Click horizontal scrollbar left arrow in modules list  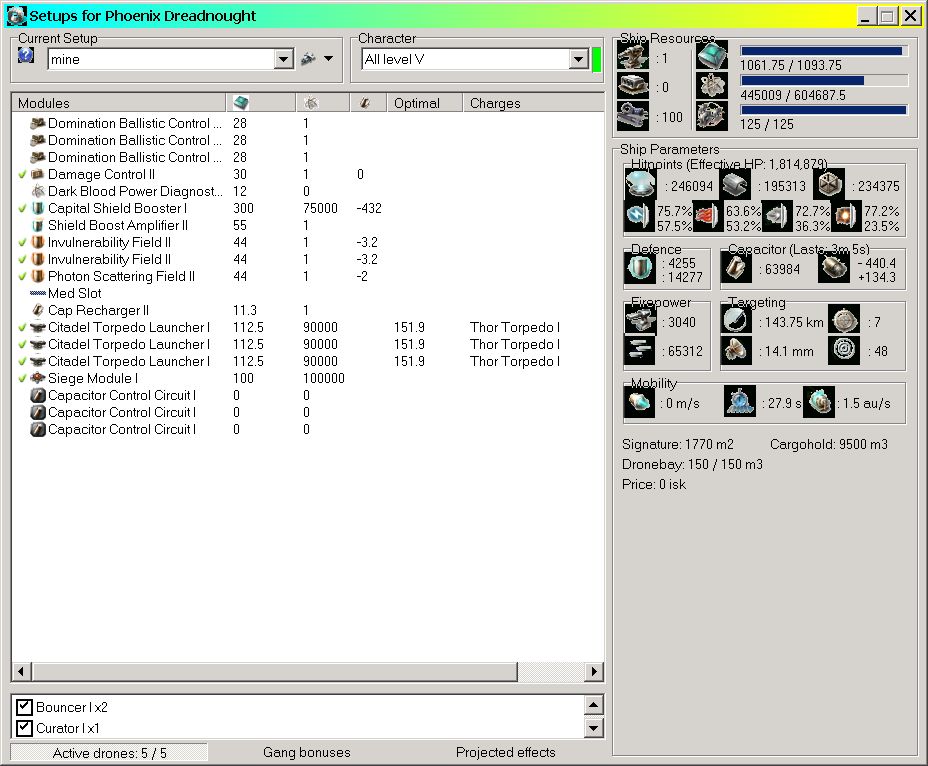[x=21, y=671]
